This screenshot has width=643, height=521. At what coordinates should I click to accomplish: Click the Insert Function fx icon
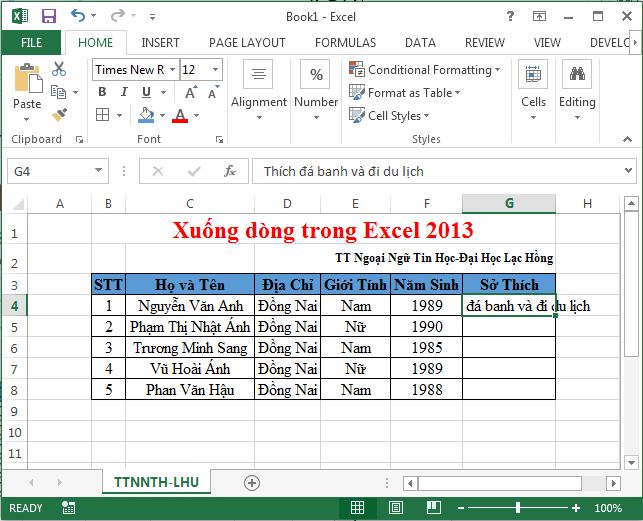click(229, 171)
